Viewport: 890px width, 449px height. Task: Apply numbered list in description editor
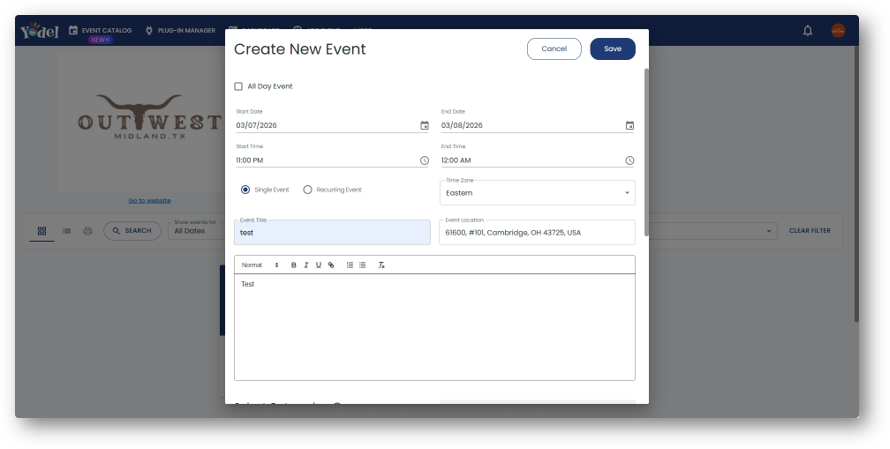[x=350, y=265]
